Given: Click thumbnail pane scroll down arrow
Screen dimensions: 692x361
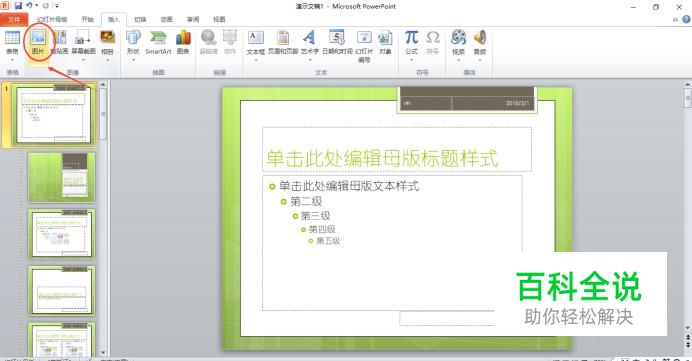Looking at the screenshot, I should coord(103,353).
